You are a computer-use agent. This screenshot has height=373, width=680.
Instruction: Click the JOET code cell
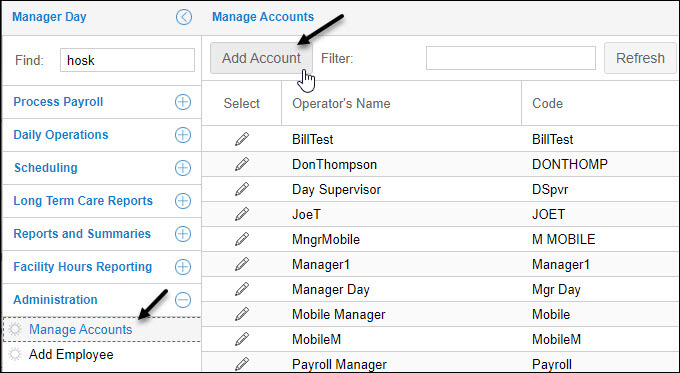coord(548,214)
